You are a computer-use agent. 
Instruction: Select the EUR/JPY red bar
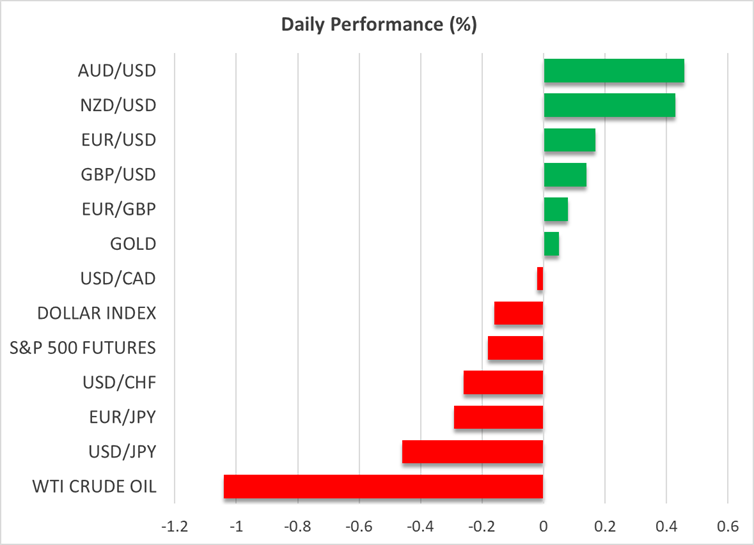coord(498,417)
